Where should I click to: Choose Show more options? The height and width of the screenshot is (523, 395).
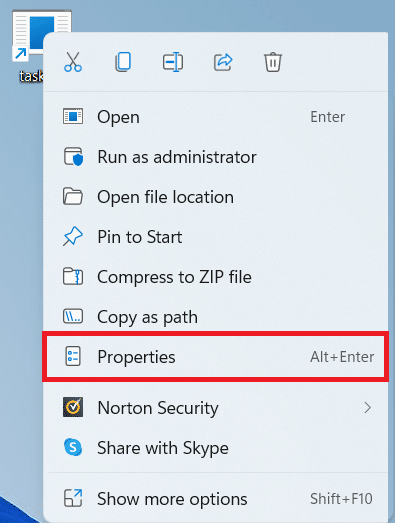215,499
